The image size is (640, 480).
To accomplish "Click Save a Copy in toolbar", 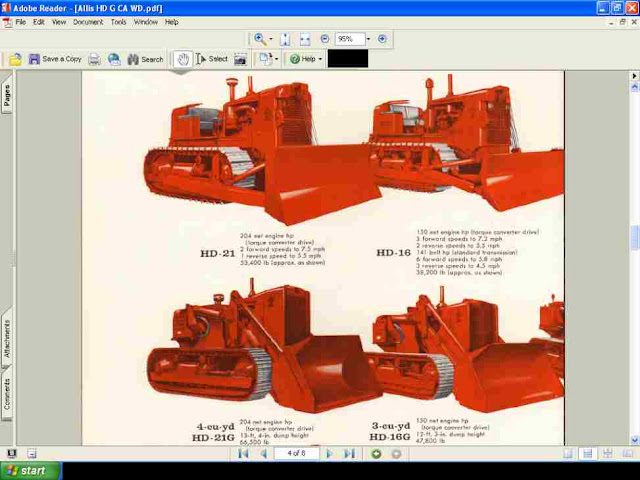I will click(x=55, y=59).
